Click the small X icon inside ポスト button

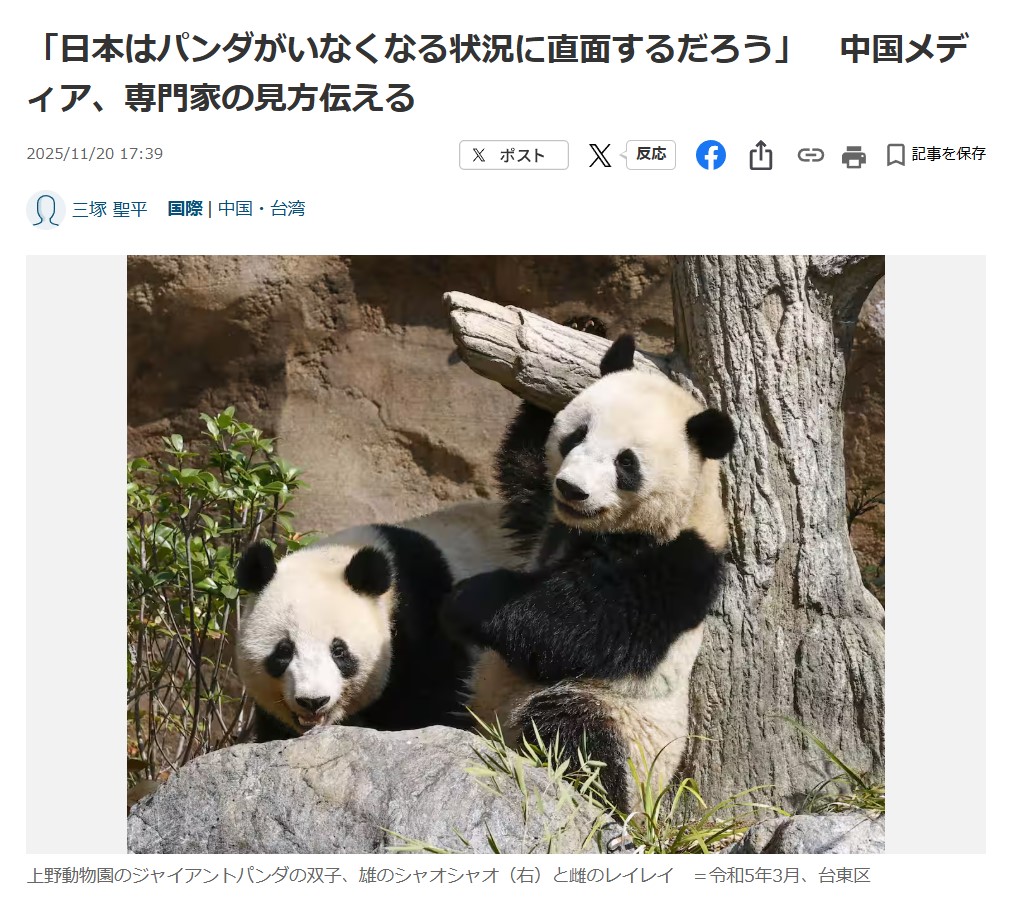[x=479, y=155]
